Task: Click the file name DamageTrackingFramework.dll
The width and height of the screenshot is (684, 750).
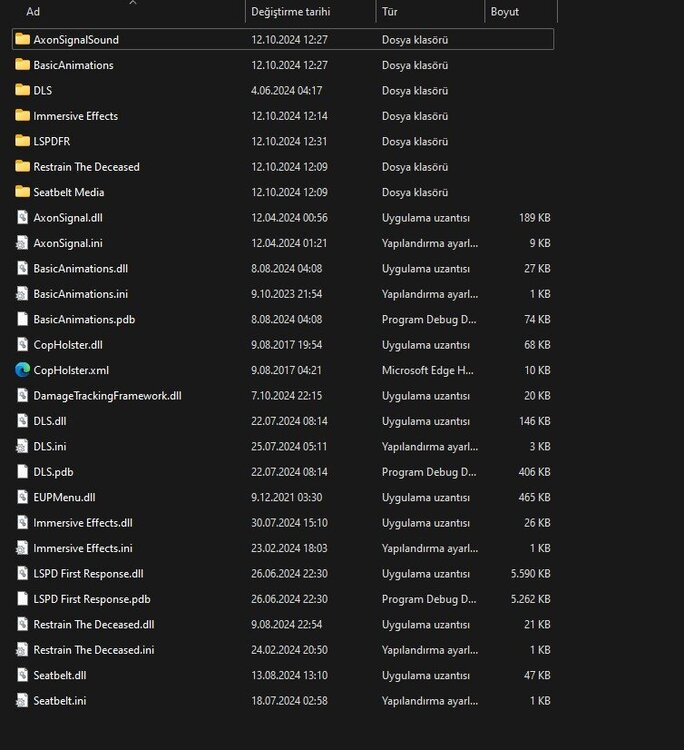Action: pyautogui.click(x=108, y=396)
